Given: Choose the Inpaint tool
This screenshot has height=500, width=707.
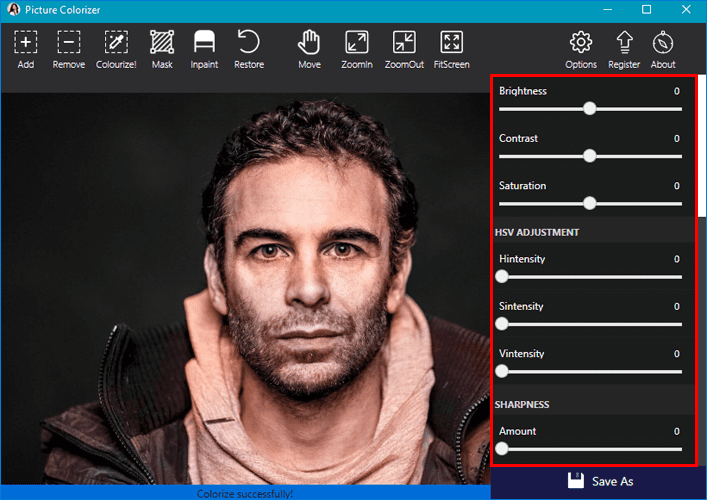Looking at the screenshot, I should tap(204, 49).
